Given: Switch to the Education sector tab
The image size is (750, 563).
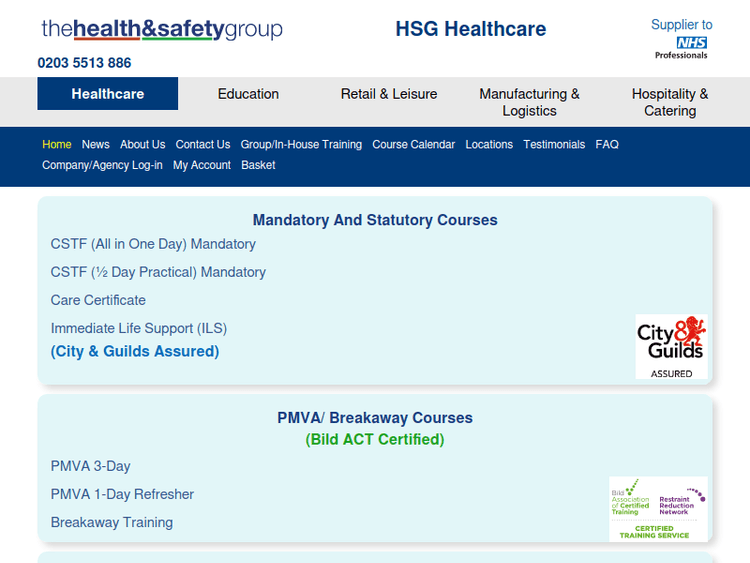Looking at the screenshot, I should click(248, 94).
